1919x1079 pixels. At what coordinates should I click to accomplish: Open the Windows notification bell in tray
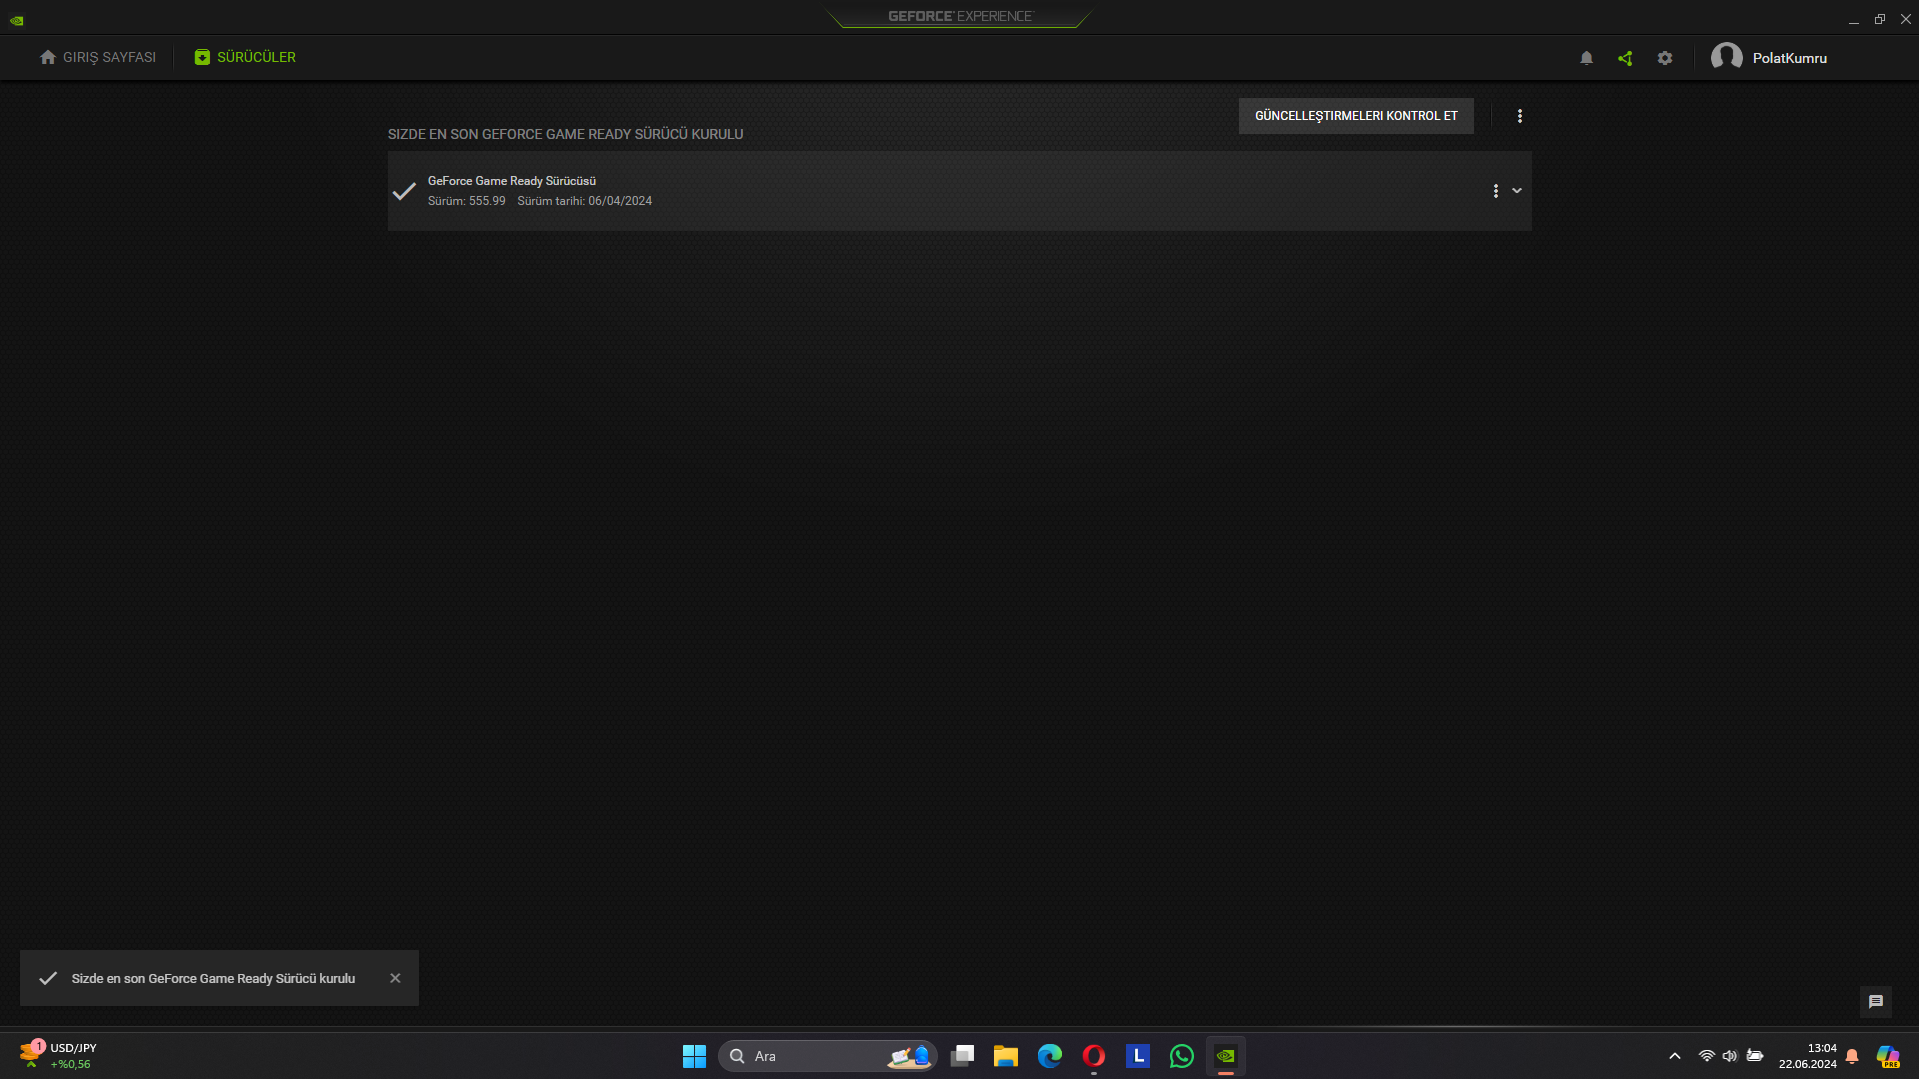[1852, 1056]
